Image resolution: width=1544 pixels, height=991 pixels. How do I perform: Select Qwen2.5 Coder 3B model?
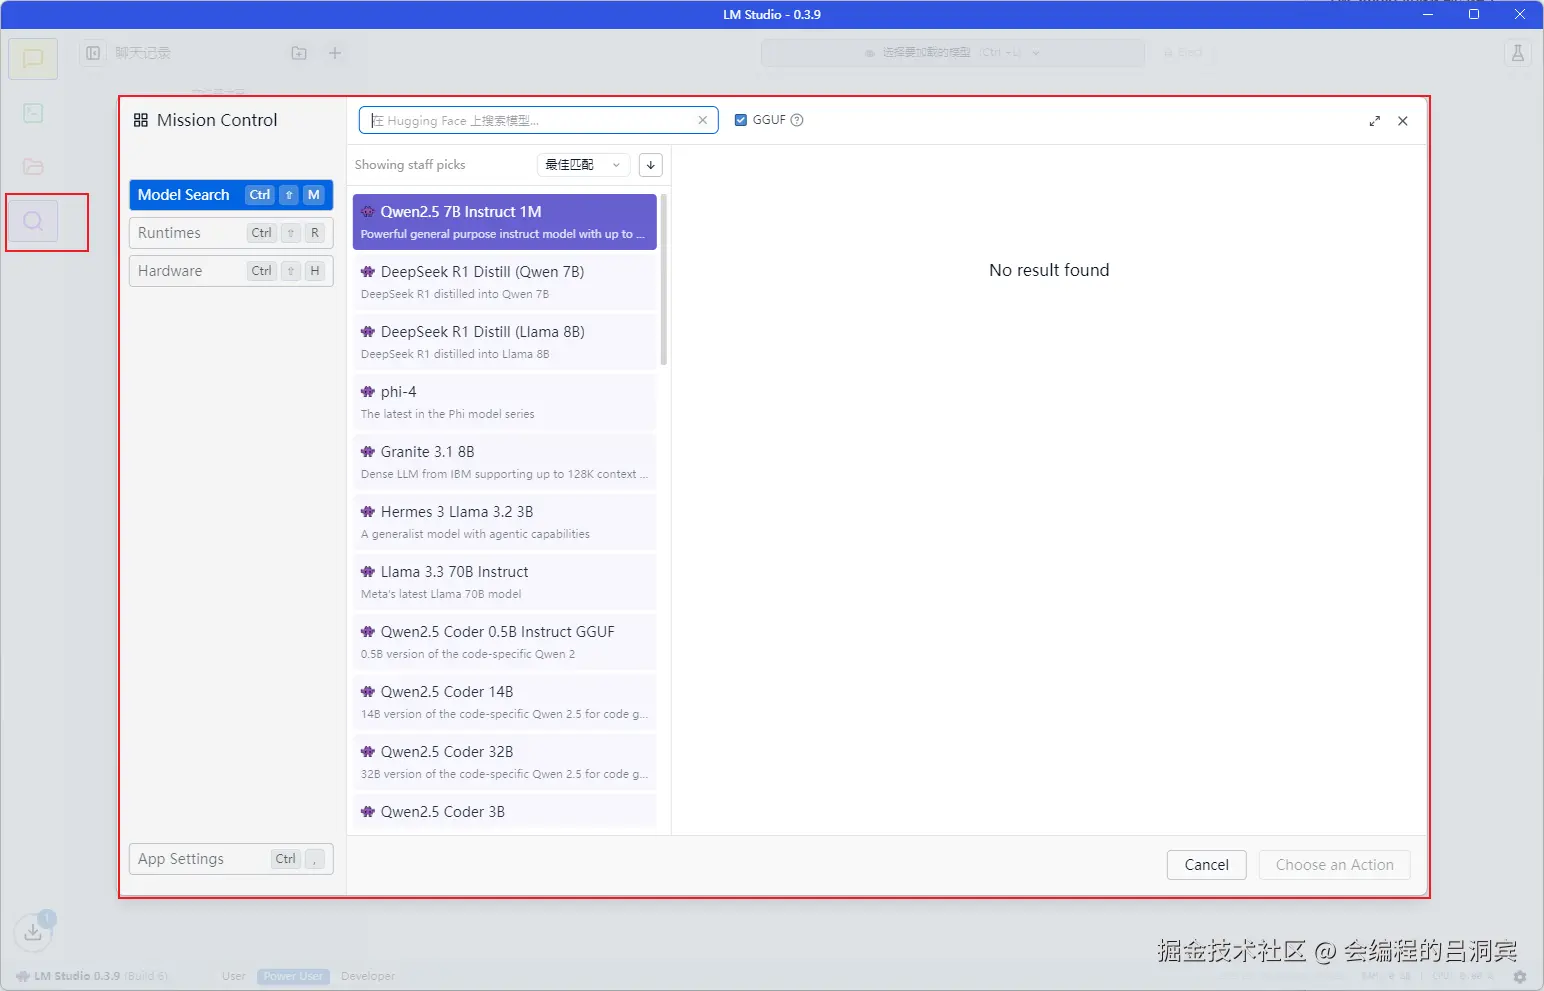click(x=505, y=811)
